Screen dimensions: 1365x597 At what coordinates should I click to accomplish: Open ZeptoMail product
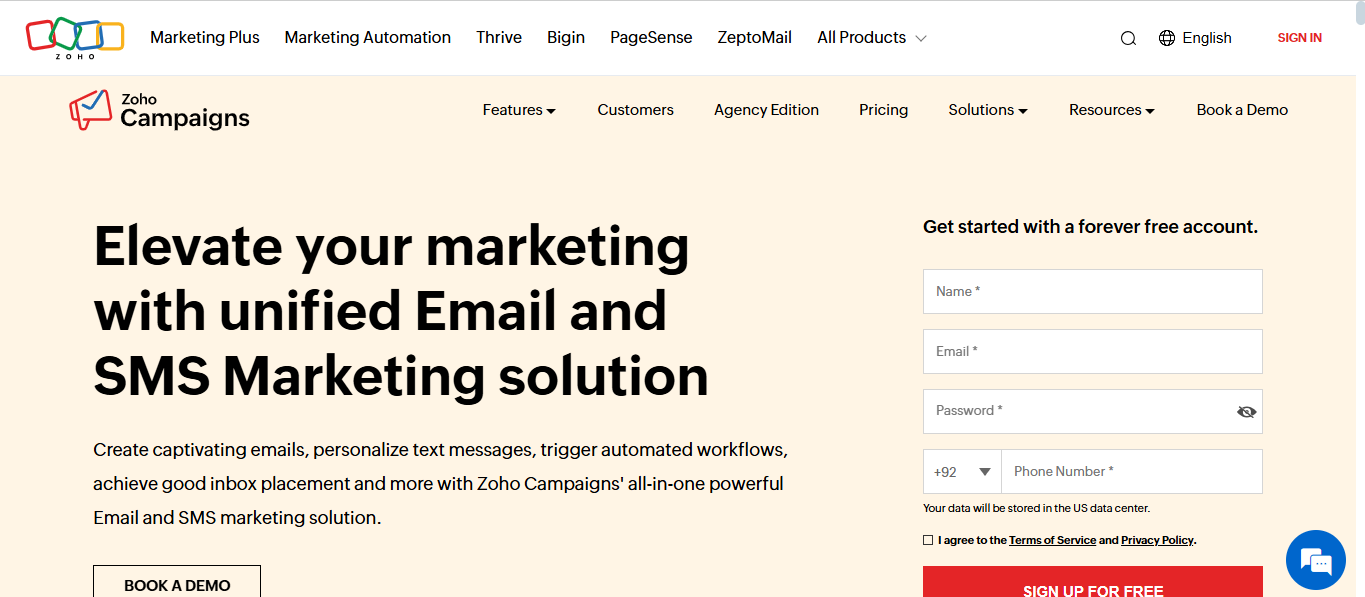755,37
